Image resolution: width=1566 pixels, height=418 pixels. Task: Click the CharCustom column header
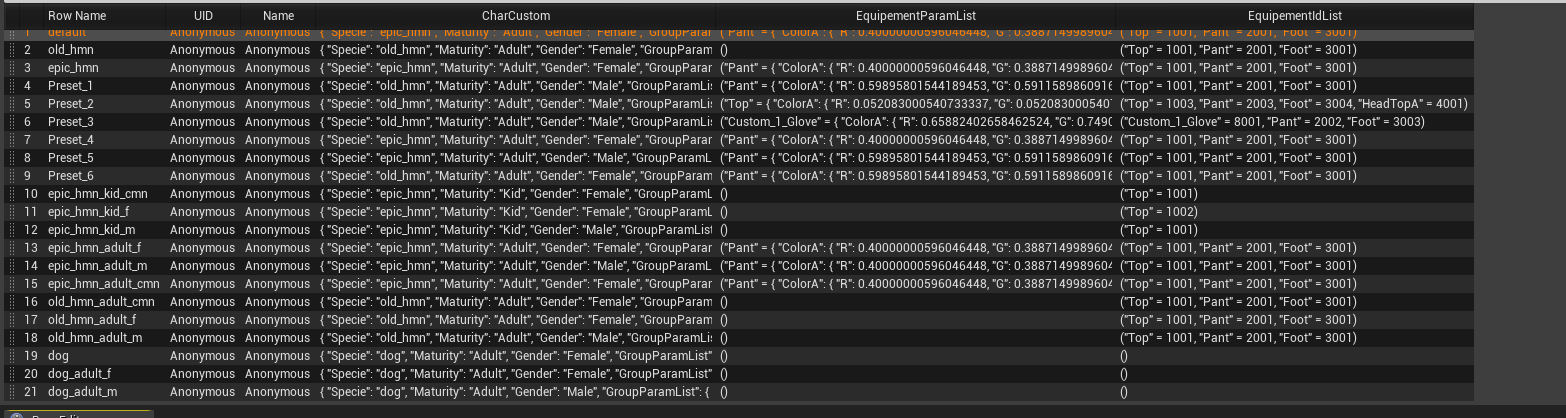pos(515,16)
